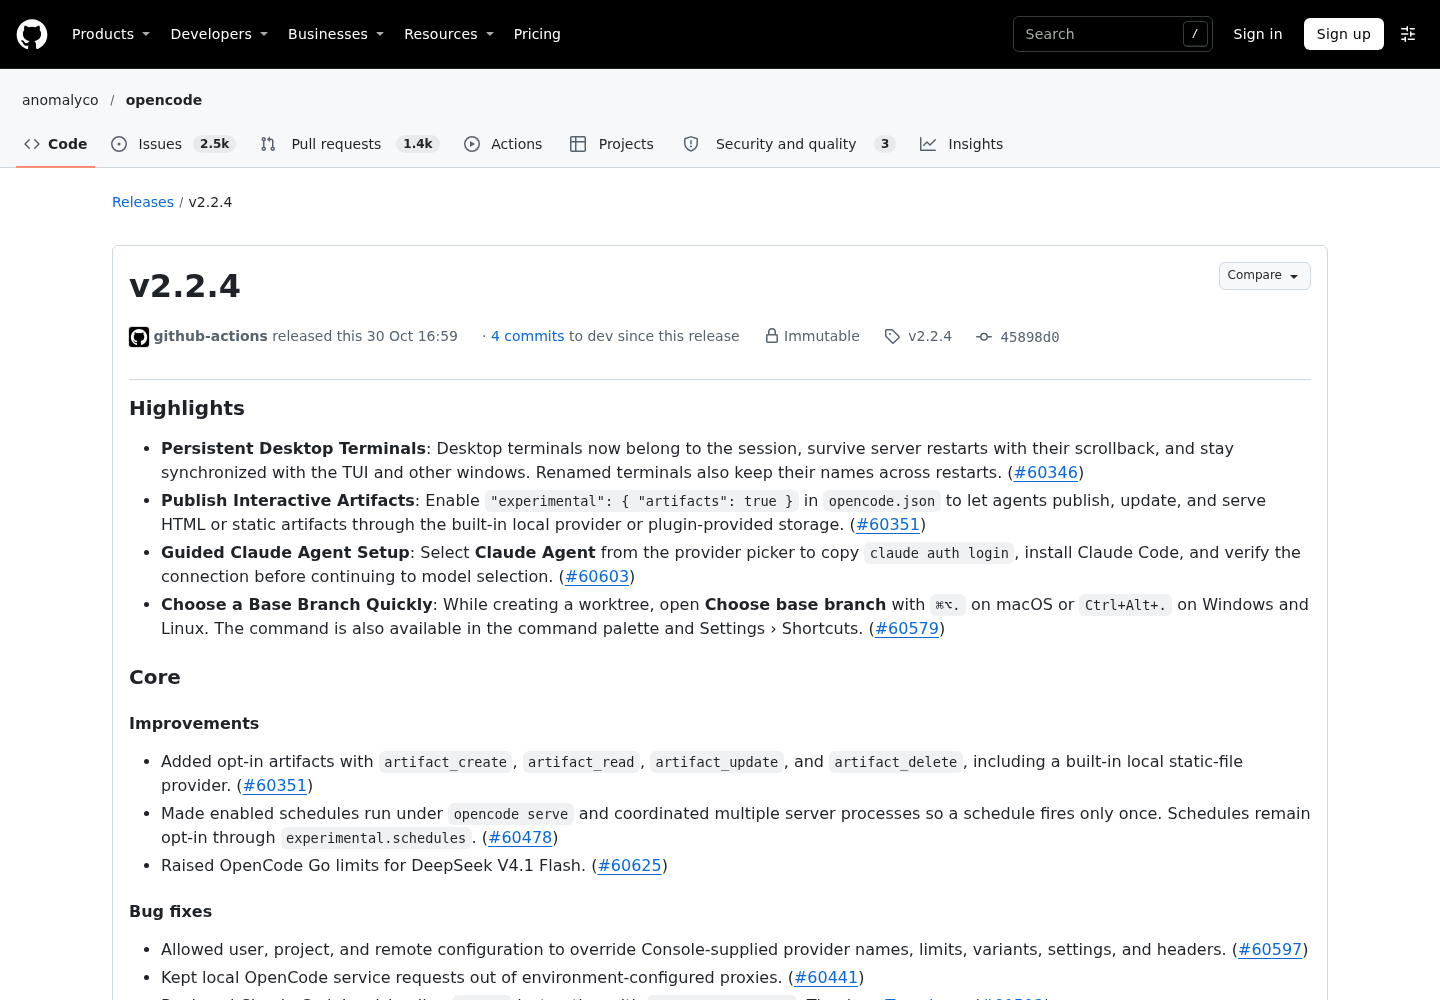Open the github-actions author link
This screenshot has height=1000, width=1440.
pyautogui.click(x=210, y=336)
